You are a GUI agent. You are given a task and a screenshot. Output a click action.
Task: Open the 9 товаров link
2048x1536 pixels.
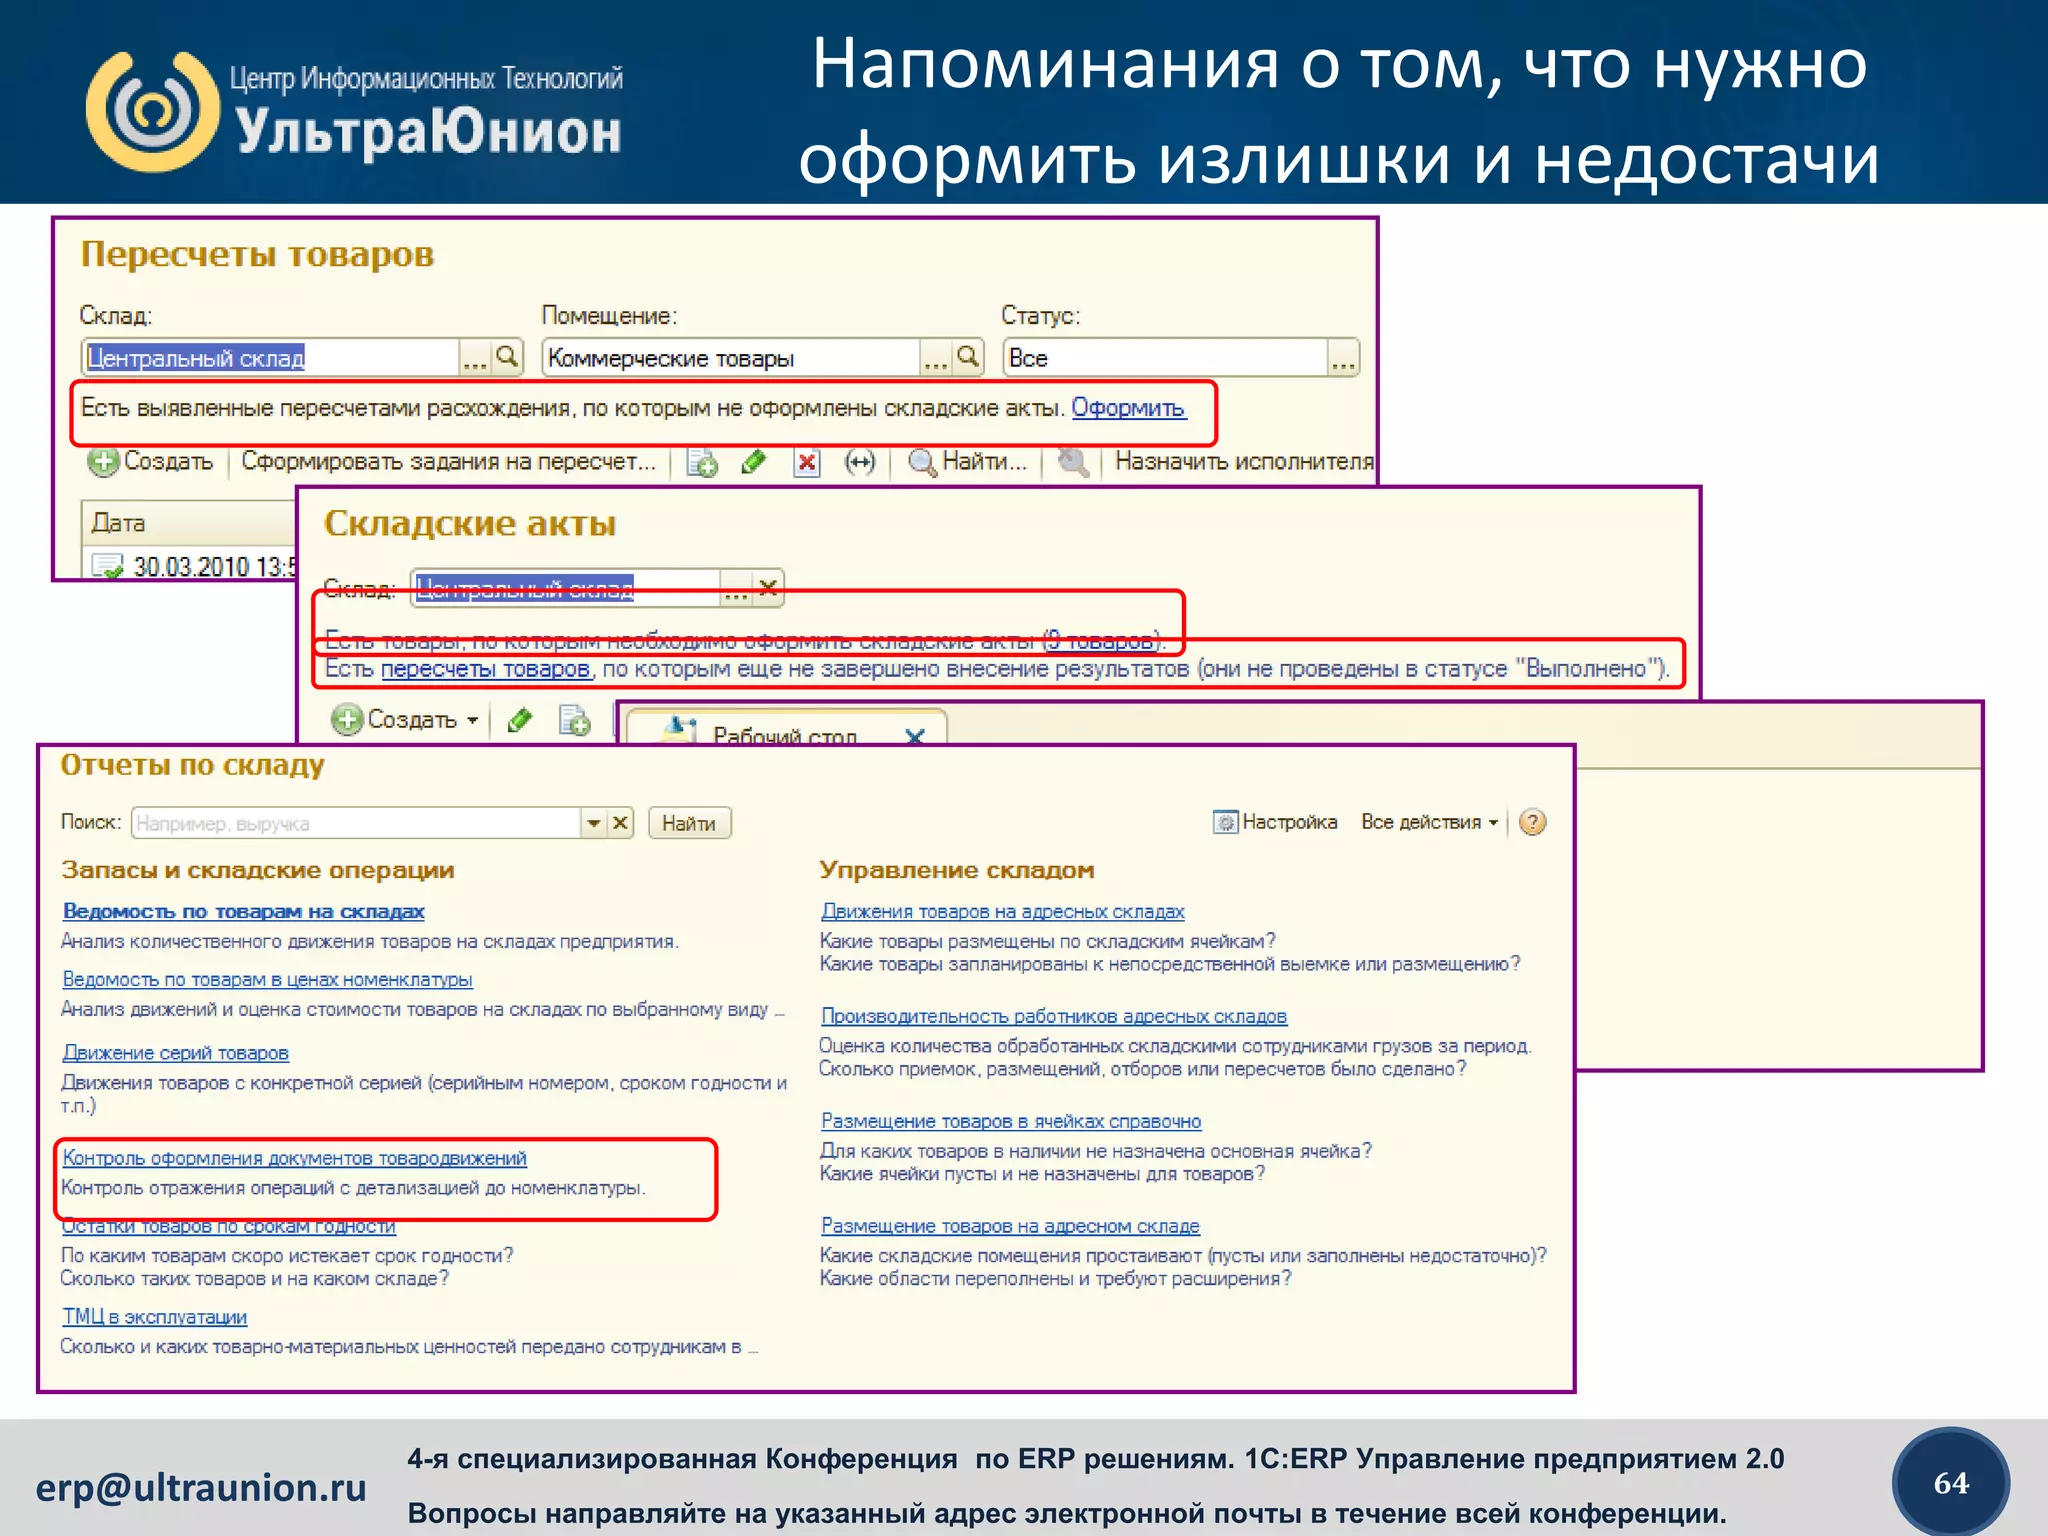coord(1101,641)
